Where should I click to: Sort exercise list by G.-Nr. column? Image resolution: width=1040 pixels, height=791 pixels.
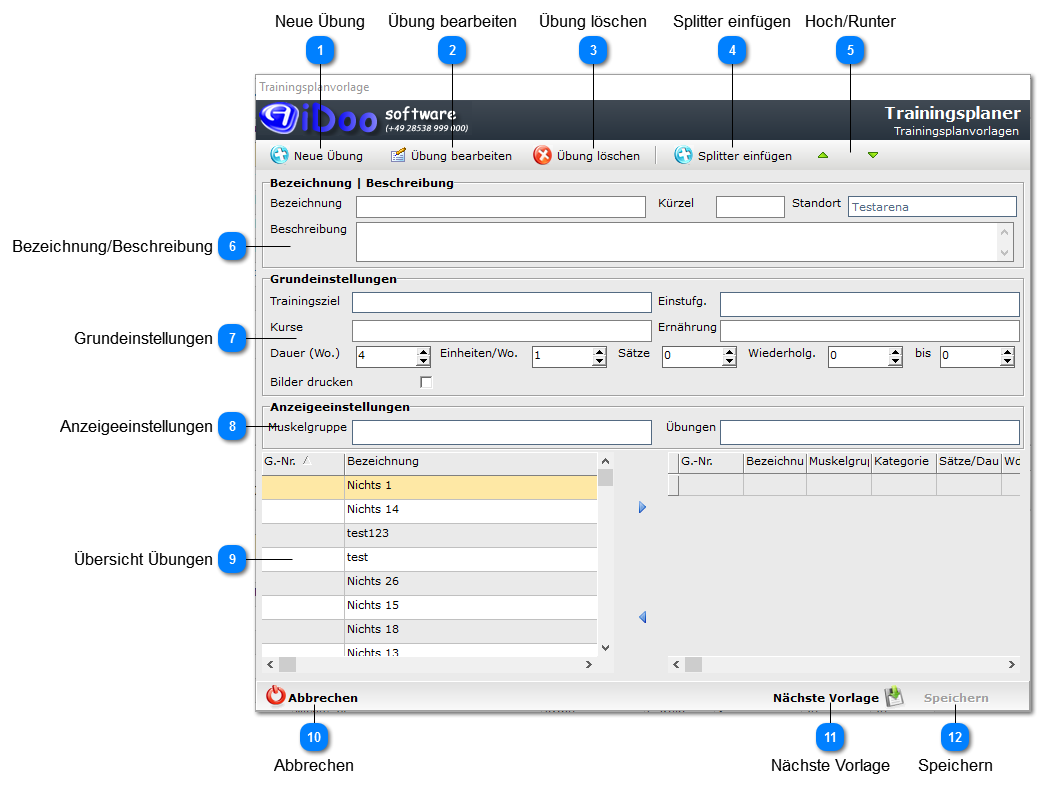[x=302, y=461]
